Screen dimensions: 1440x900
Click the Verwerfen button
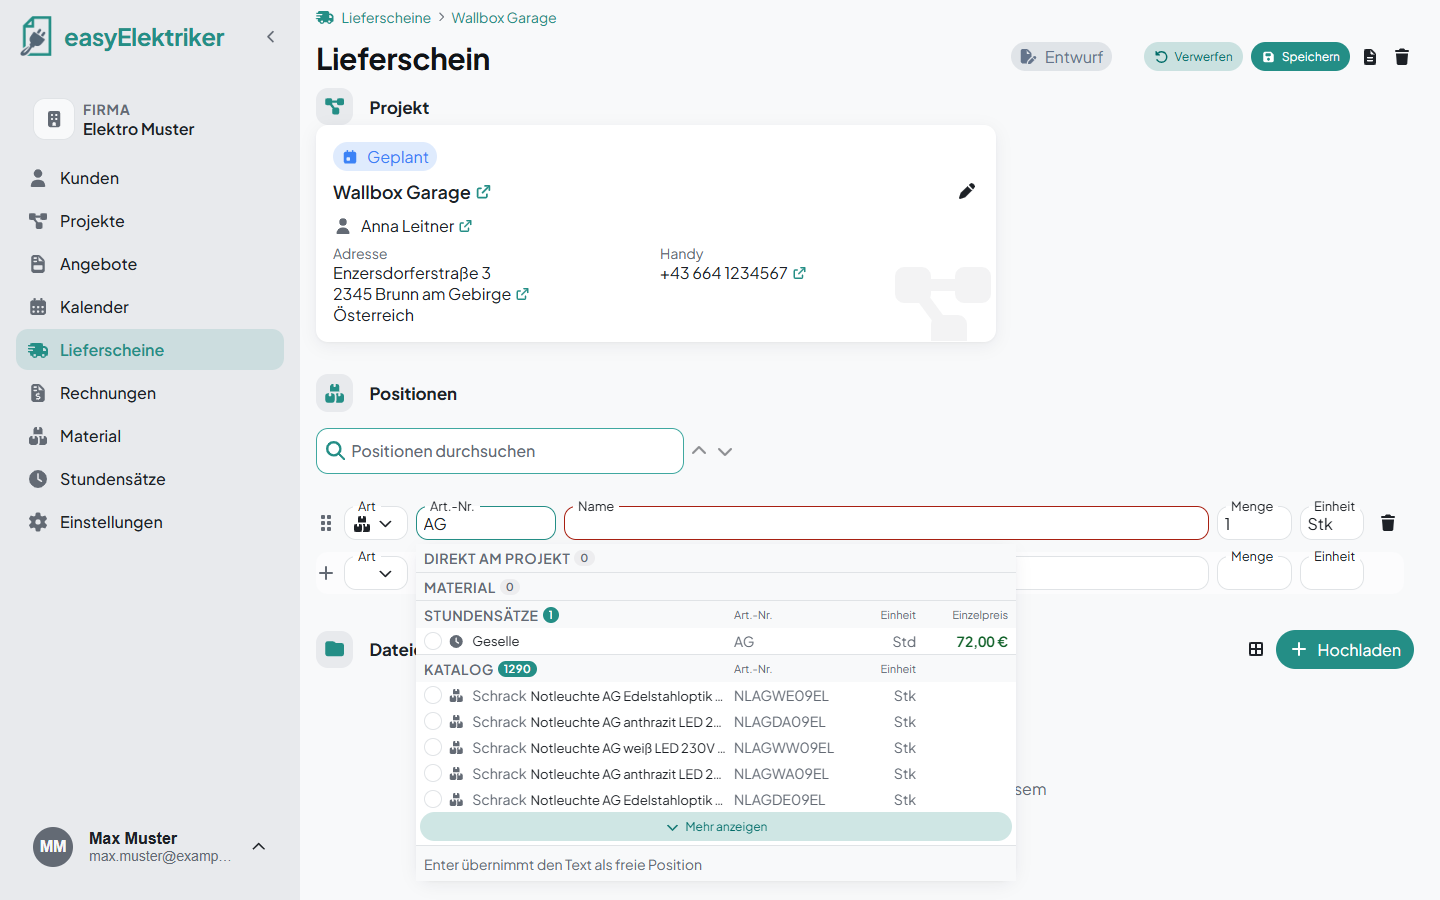pyautogui.click(x=1193, y=57)
